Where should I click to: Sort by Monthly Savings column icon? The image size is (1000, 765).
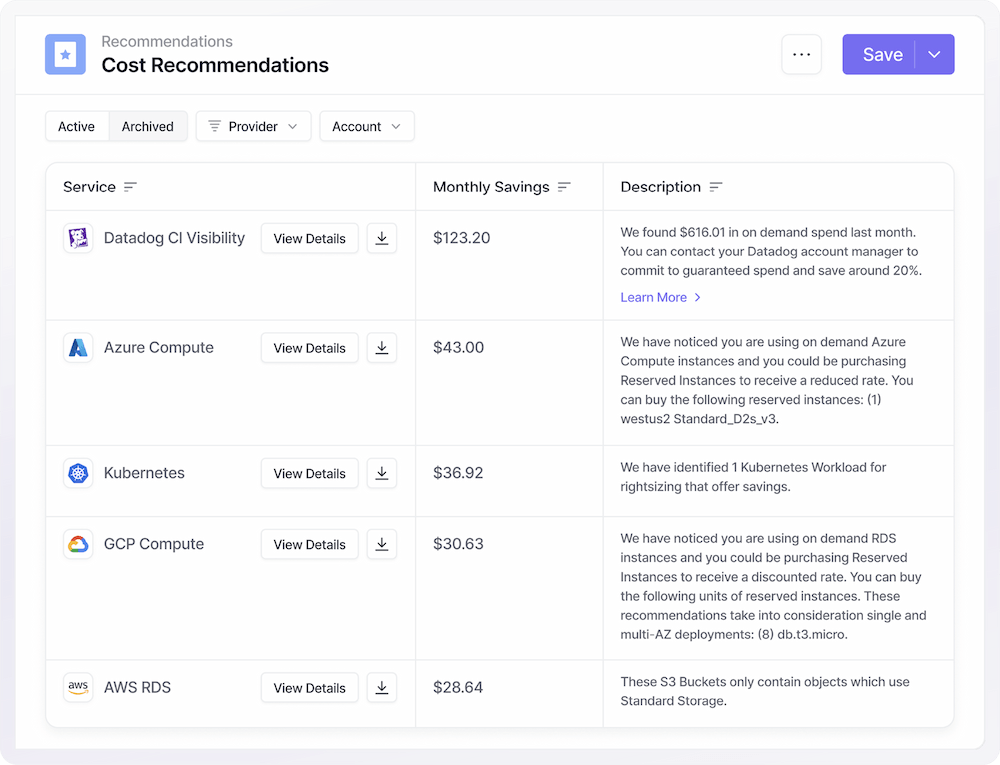[x=564, y=187]
